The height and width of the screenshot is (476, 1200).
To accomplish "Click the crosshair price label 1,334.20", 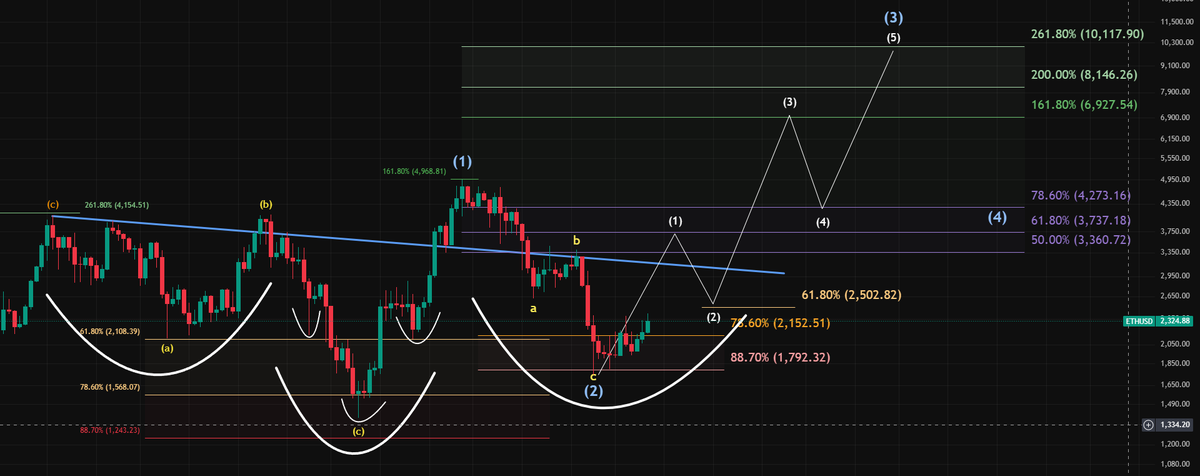I will pyautogui.click(x=1175, y=425).
